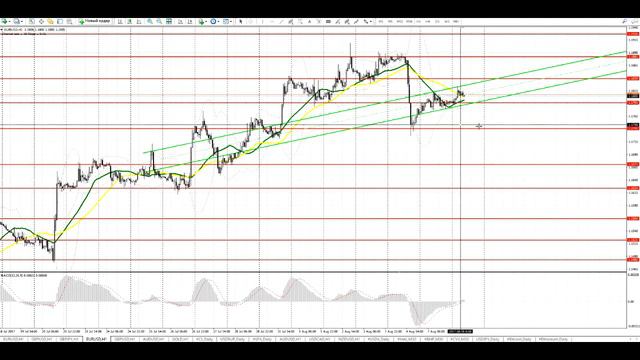Open the USDJPY,Daily chart tab
The width and height of the screenshot is (640, 360).
pos(488,339)
